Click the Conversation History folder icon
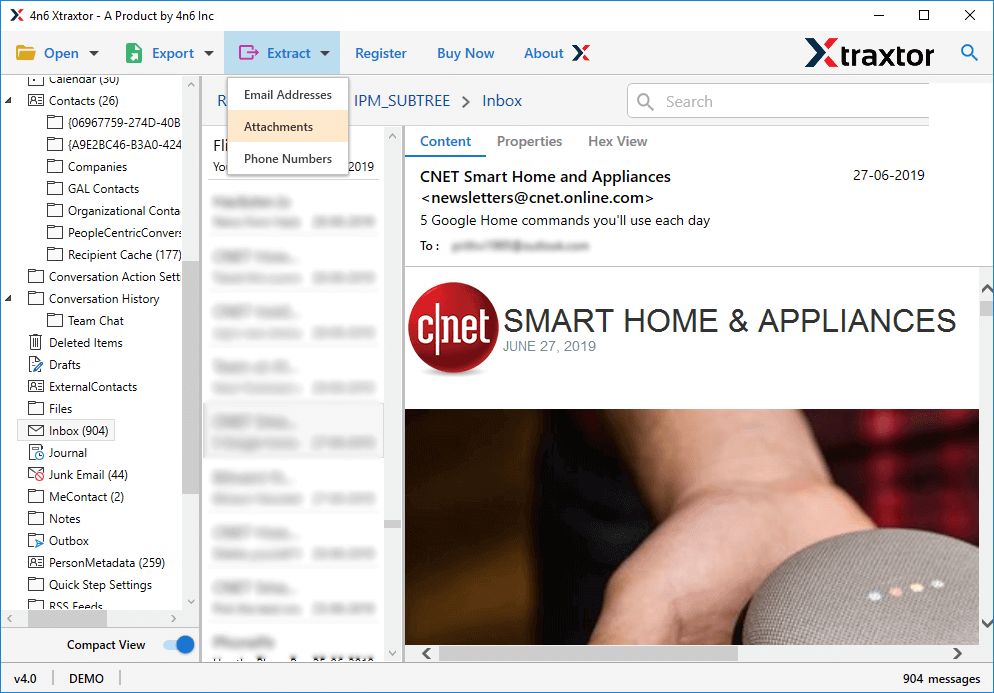Image resolution: width=994 pixels, height=693 pixels. (x=36, y=298)
